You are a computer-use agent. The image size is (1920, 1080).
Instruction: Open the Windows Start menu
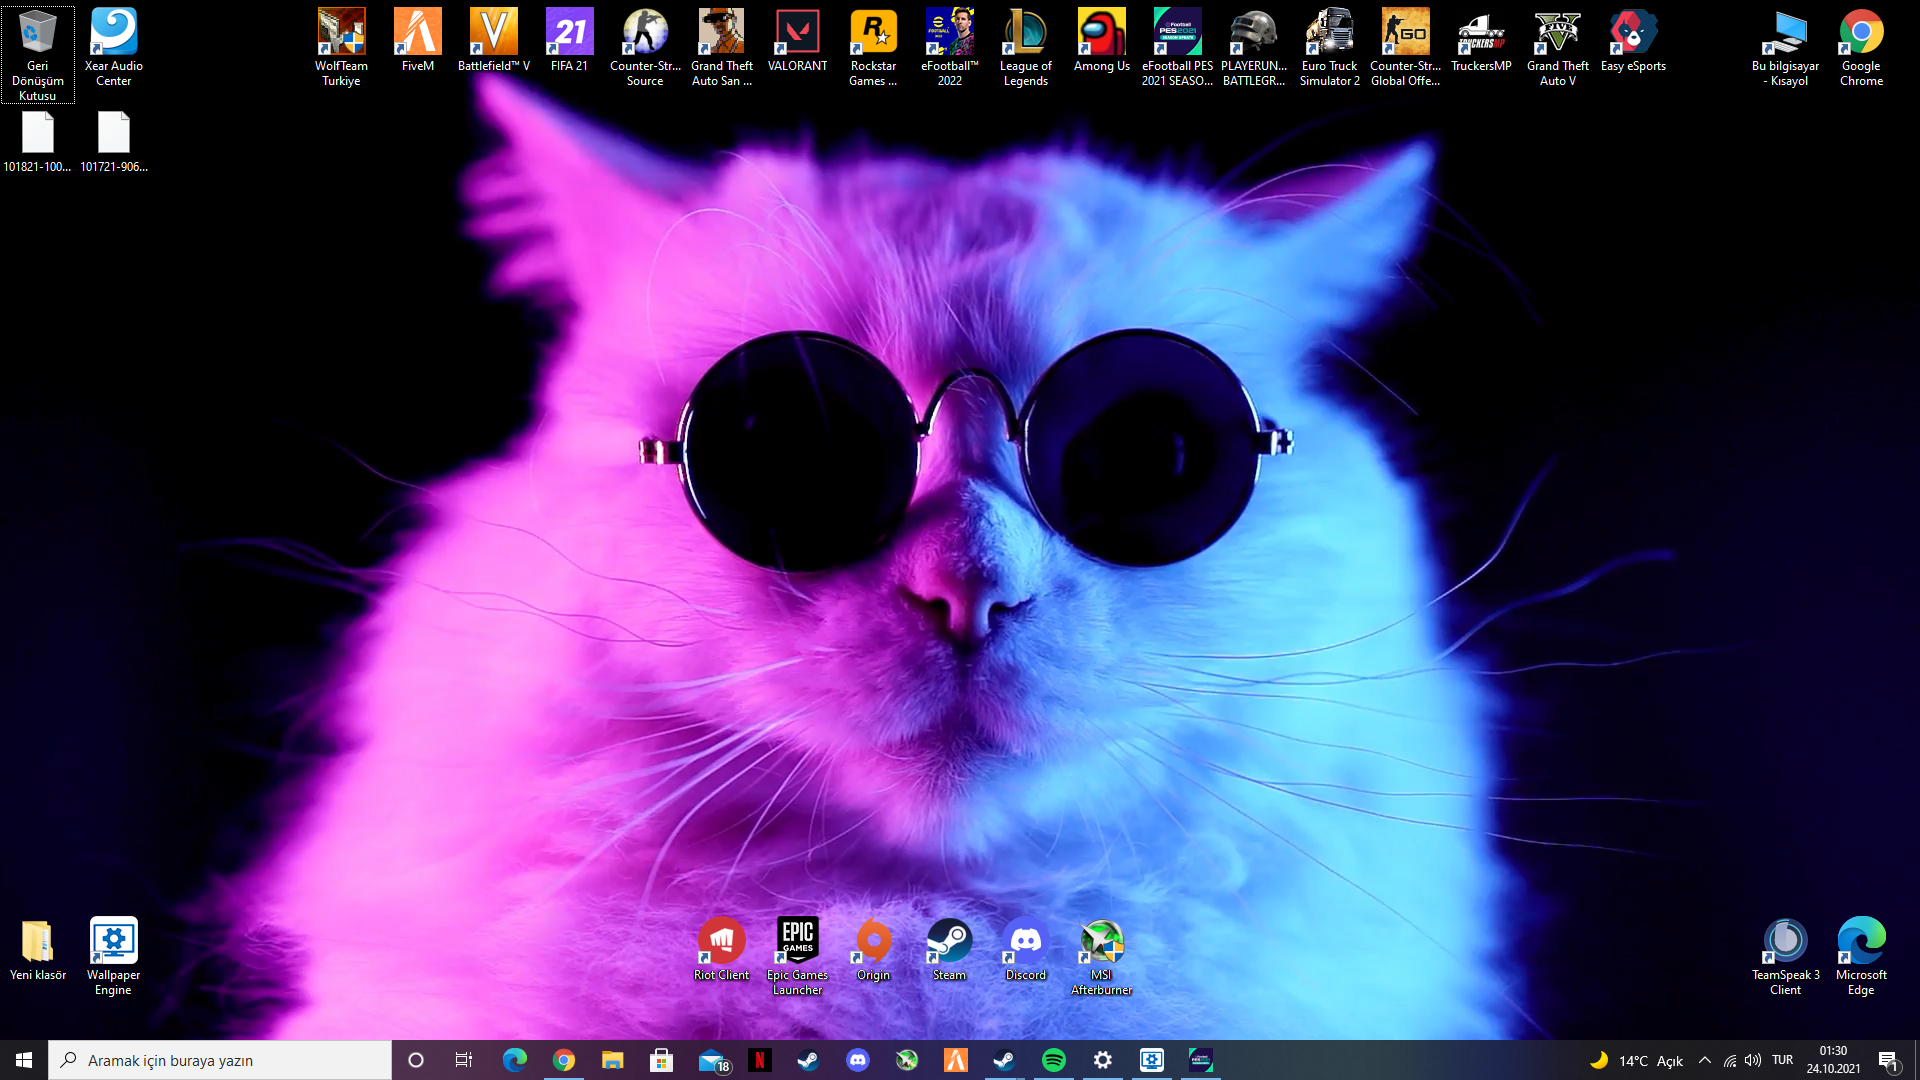point(24,1060)
